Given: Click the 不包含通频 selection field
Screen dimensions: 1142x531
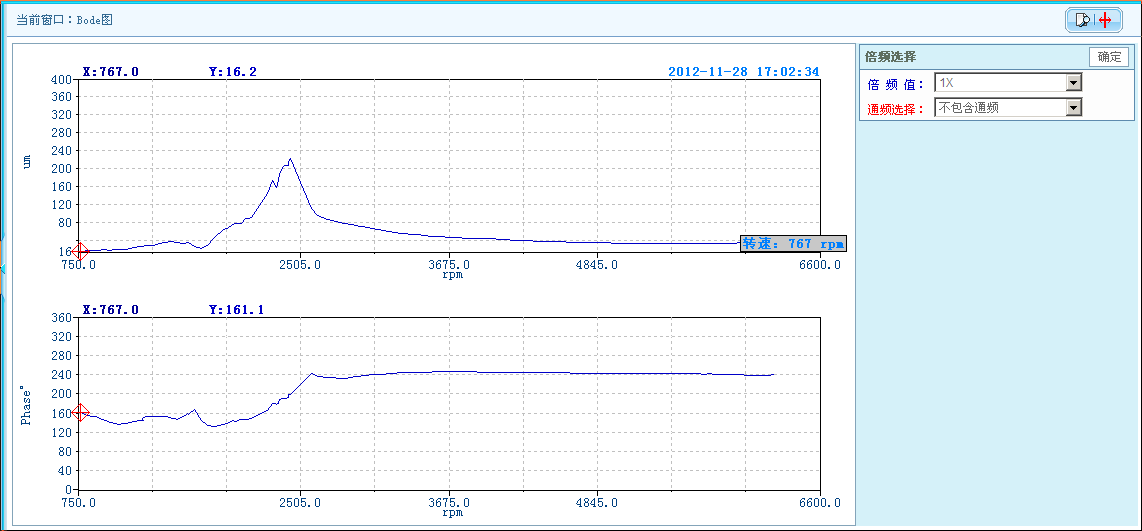Looking at the screenshot, I should click(x=999, y=107).
